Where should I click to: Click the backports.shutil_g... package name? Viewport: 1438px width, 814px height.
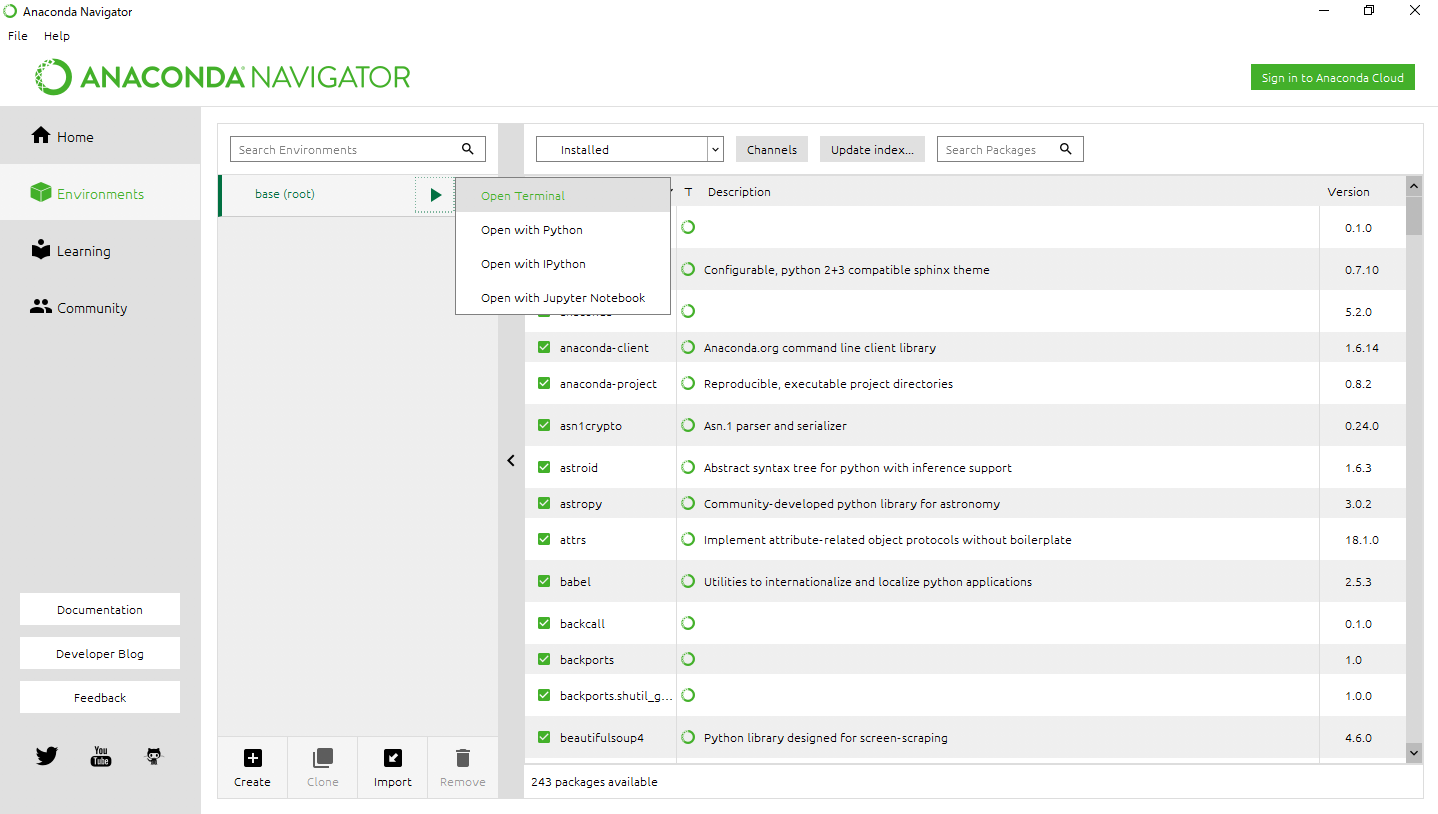pos(616,695)
